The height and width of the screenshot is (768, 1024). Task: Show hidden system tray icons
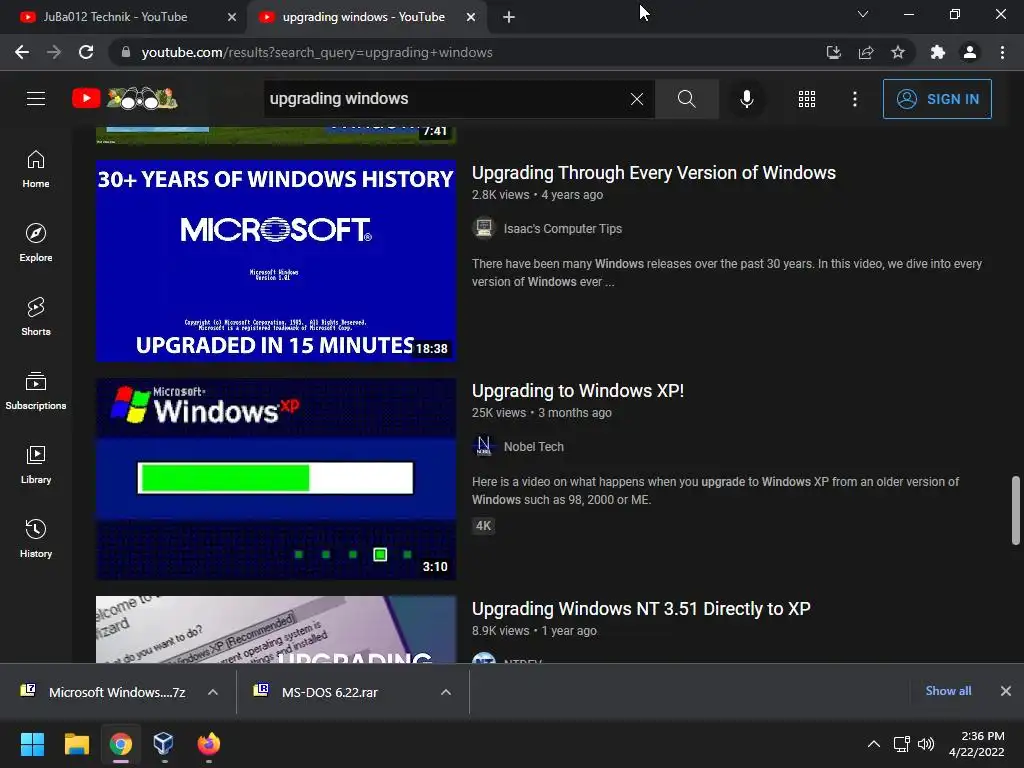point(874,744)
